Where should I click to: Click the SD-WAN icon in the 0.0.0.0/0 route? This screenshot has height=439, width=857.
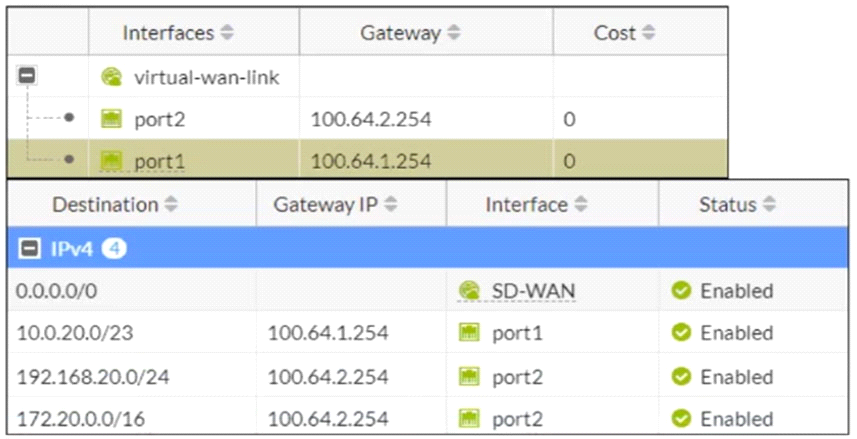pos(469,291)
